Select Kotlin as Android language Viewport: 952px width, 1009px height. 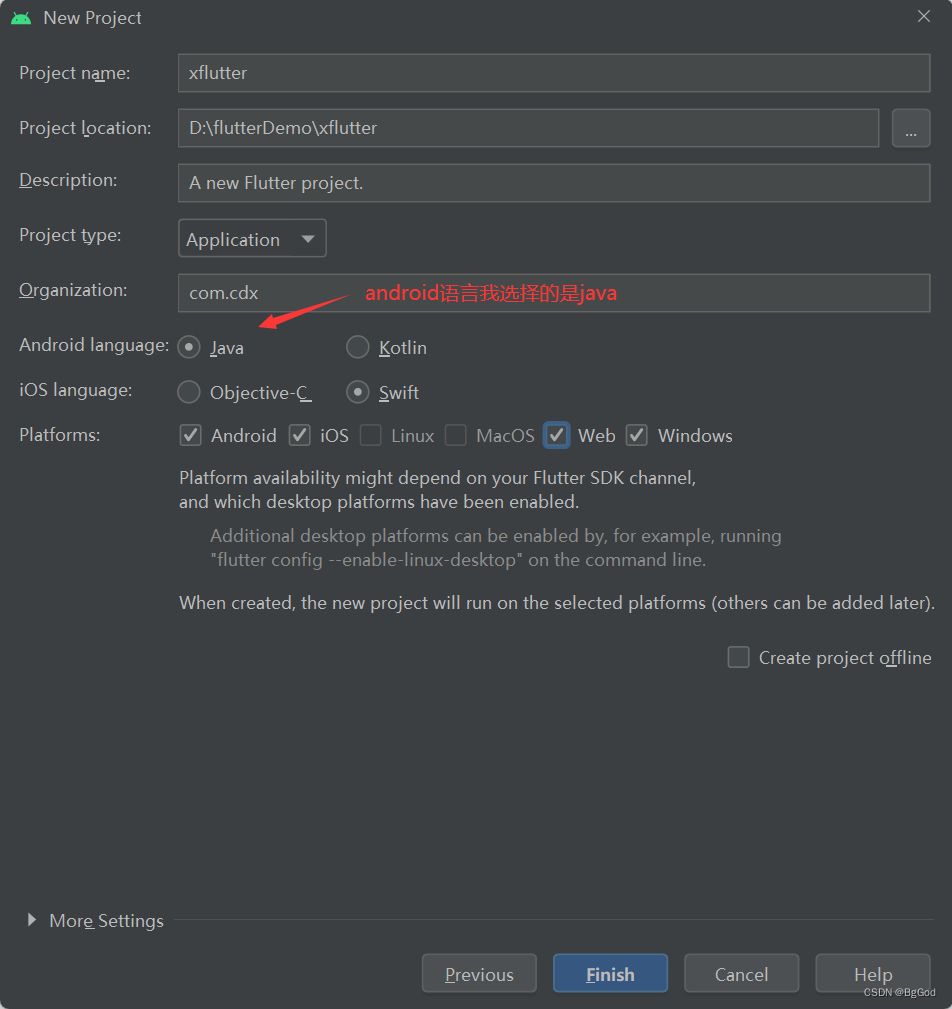(x=358, y=347)
